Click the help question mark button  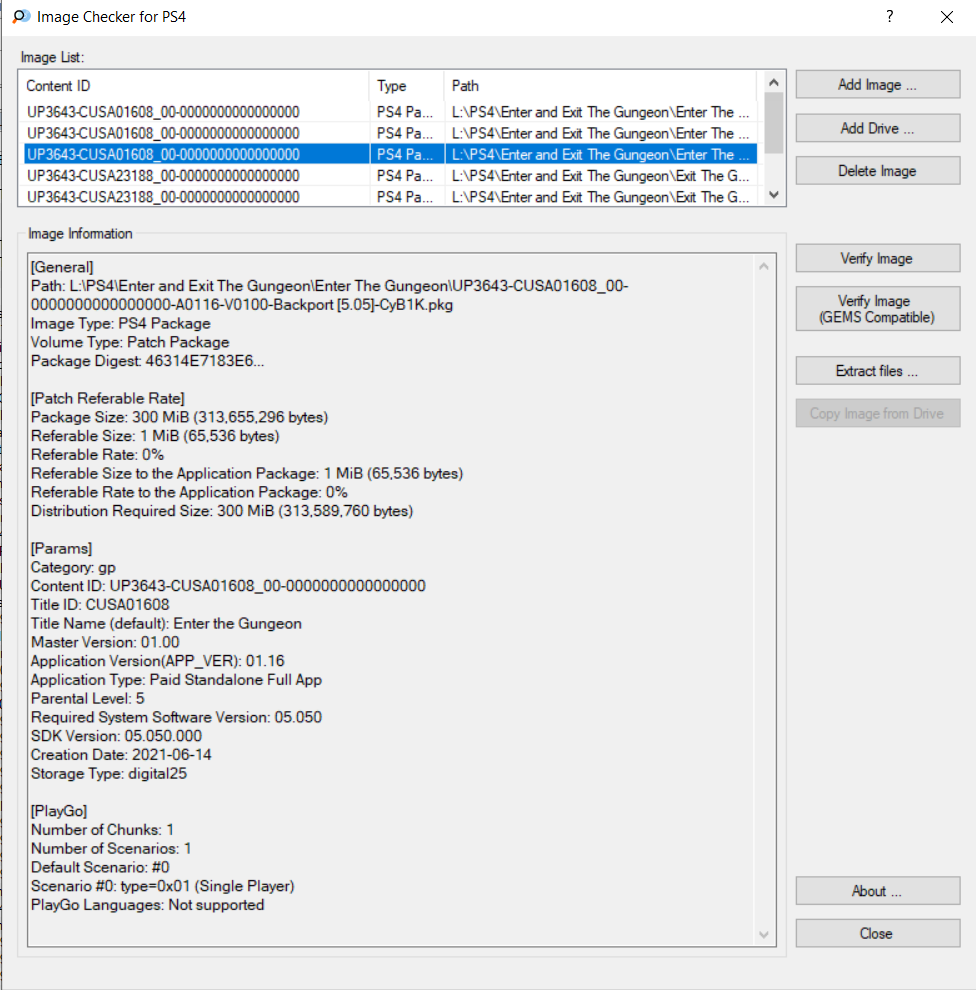[889, 17]
